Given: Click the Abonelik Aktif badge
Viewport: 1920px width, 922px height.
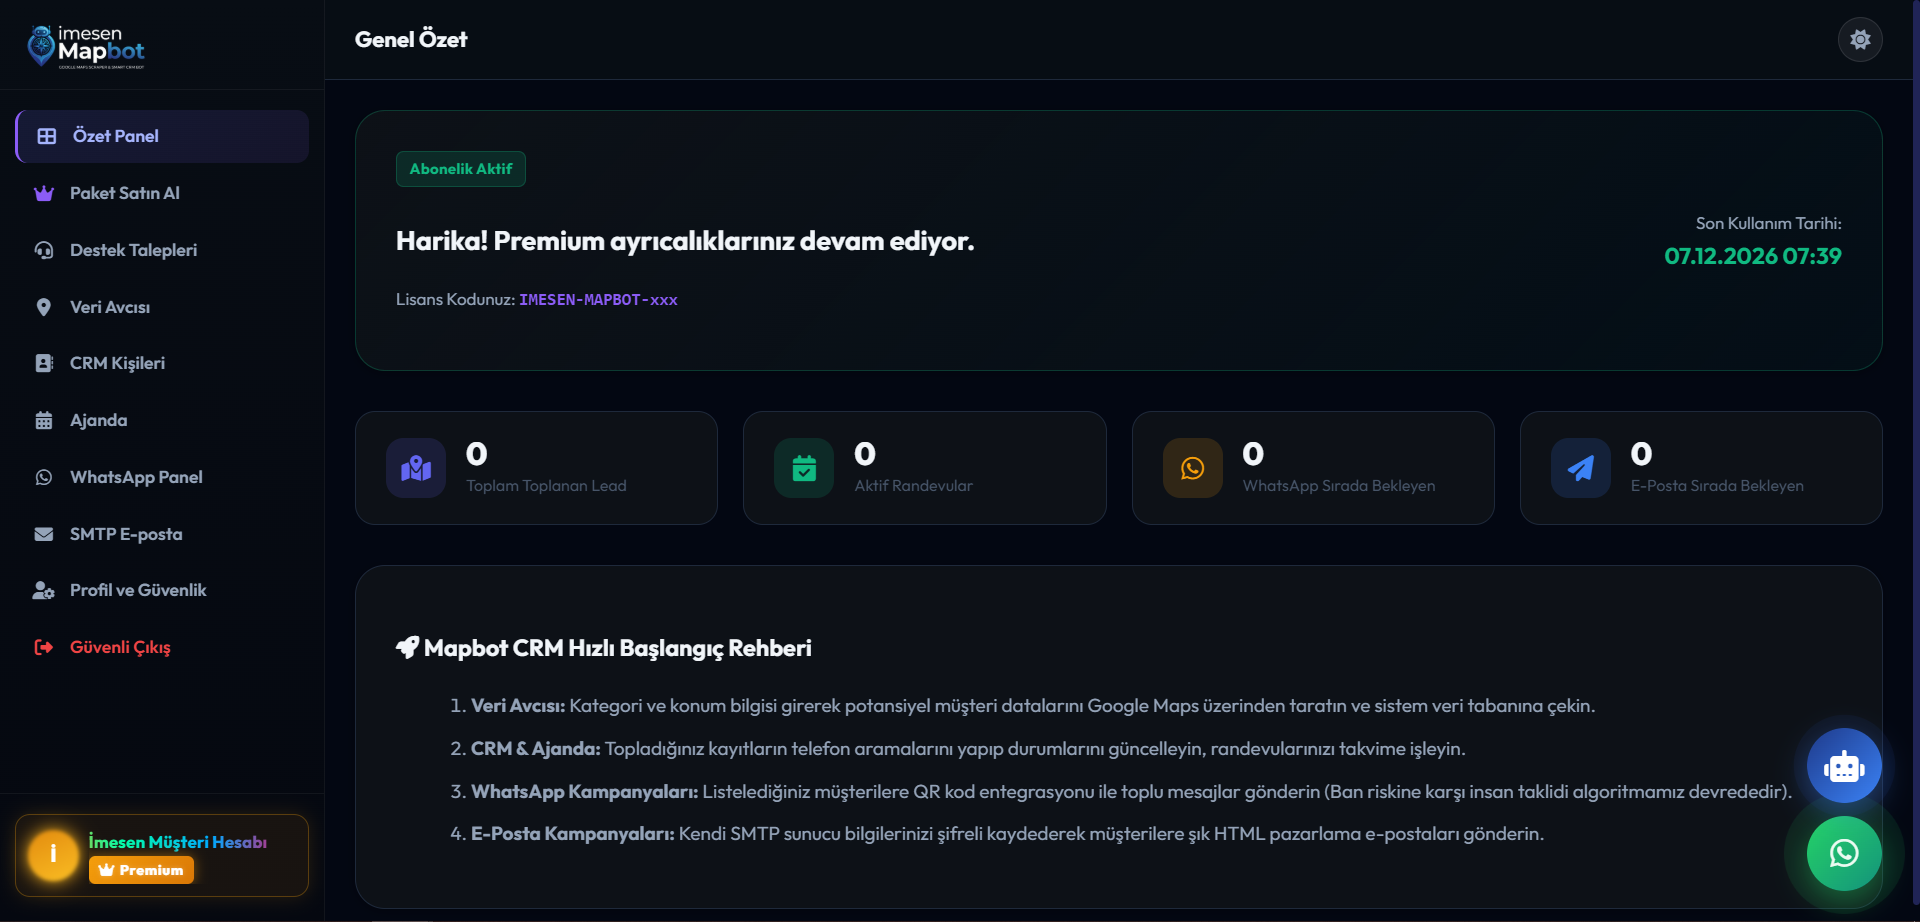Looking at the screenshot, I should pos(461,169).
